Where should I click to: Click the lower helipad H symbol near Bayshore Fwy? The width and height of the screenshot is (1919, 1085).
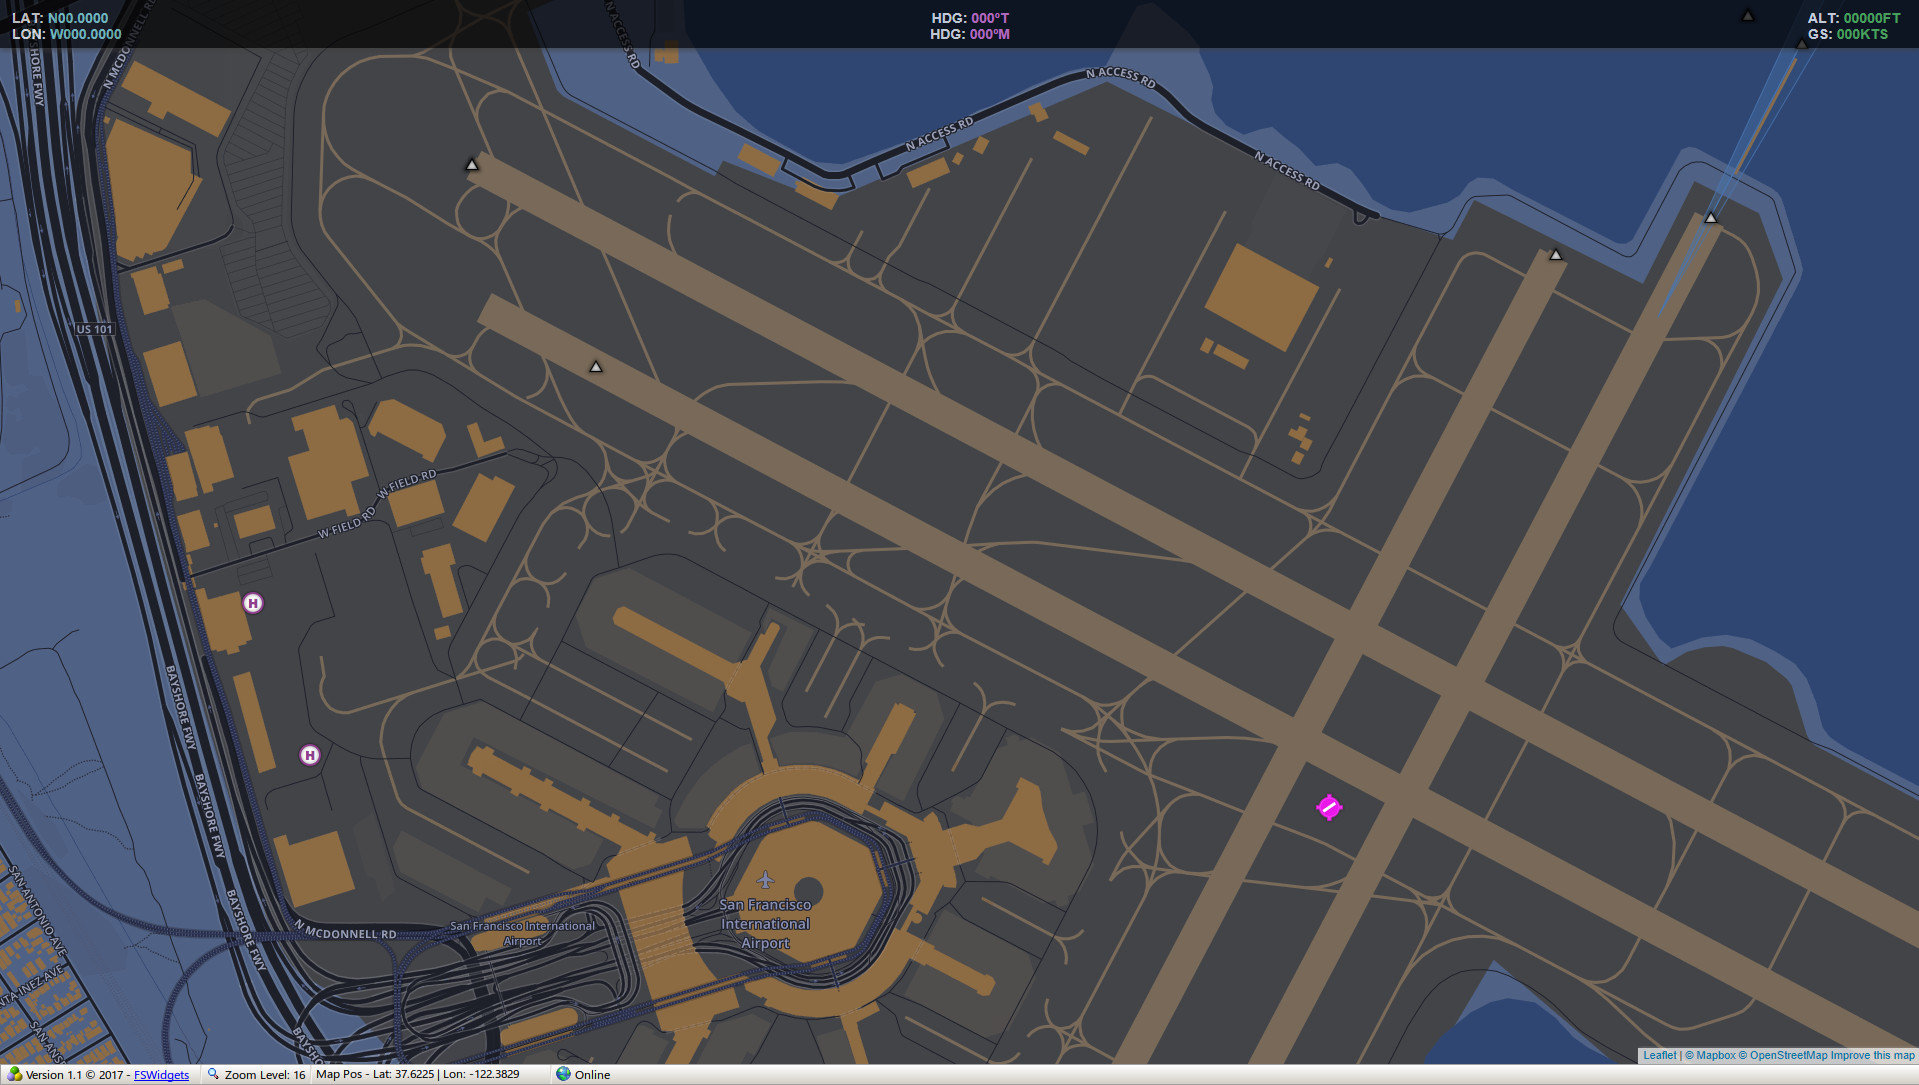click(310, 755)
